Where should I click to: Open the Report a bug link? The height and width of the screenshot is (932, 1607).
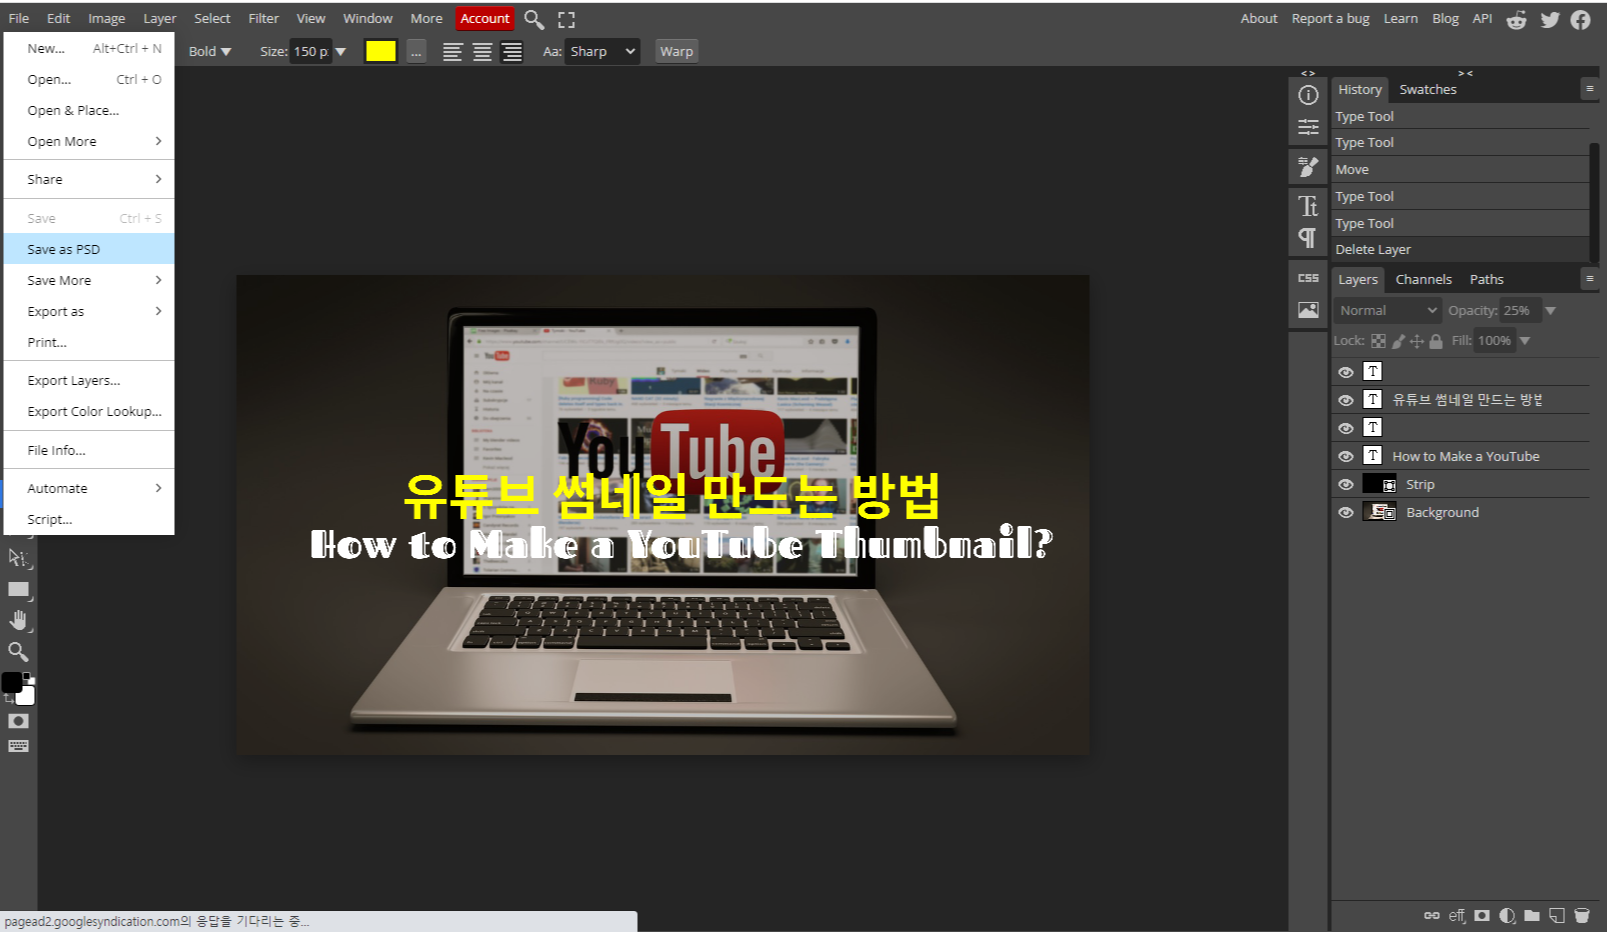click(x=1330, y=19)
